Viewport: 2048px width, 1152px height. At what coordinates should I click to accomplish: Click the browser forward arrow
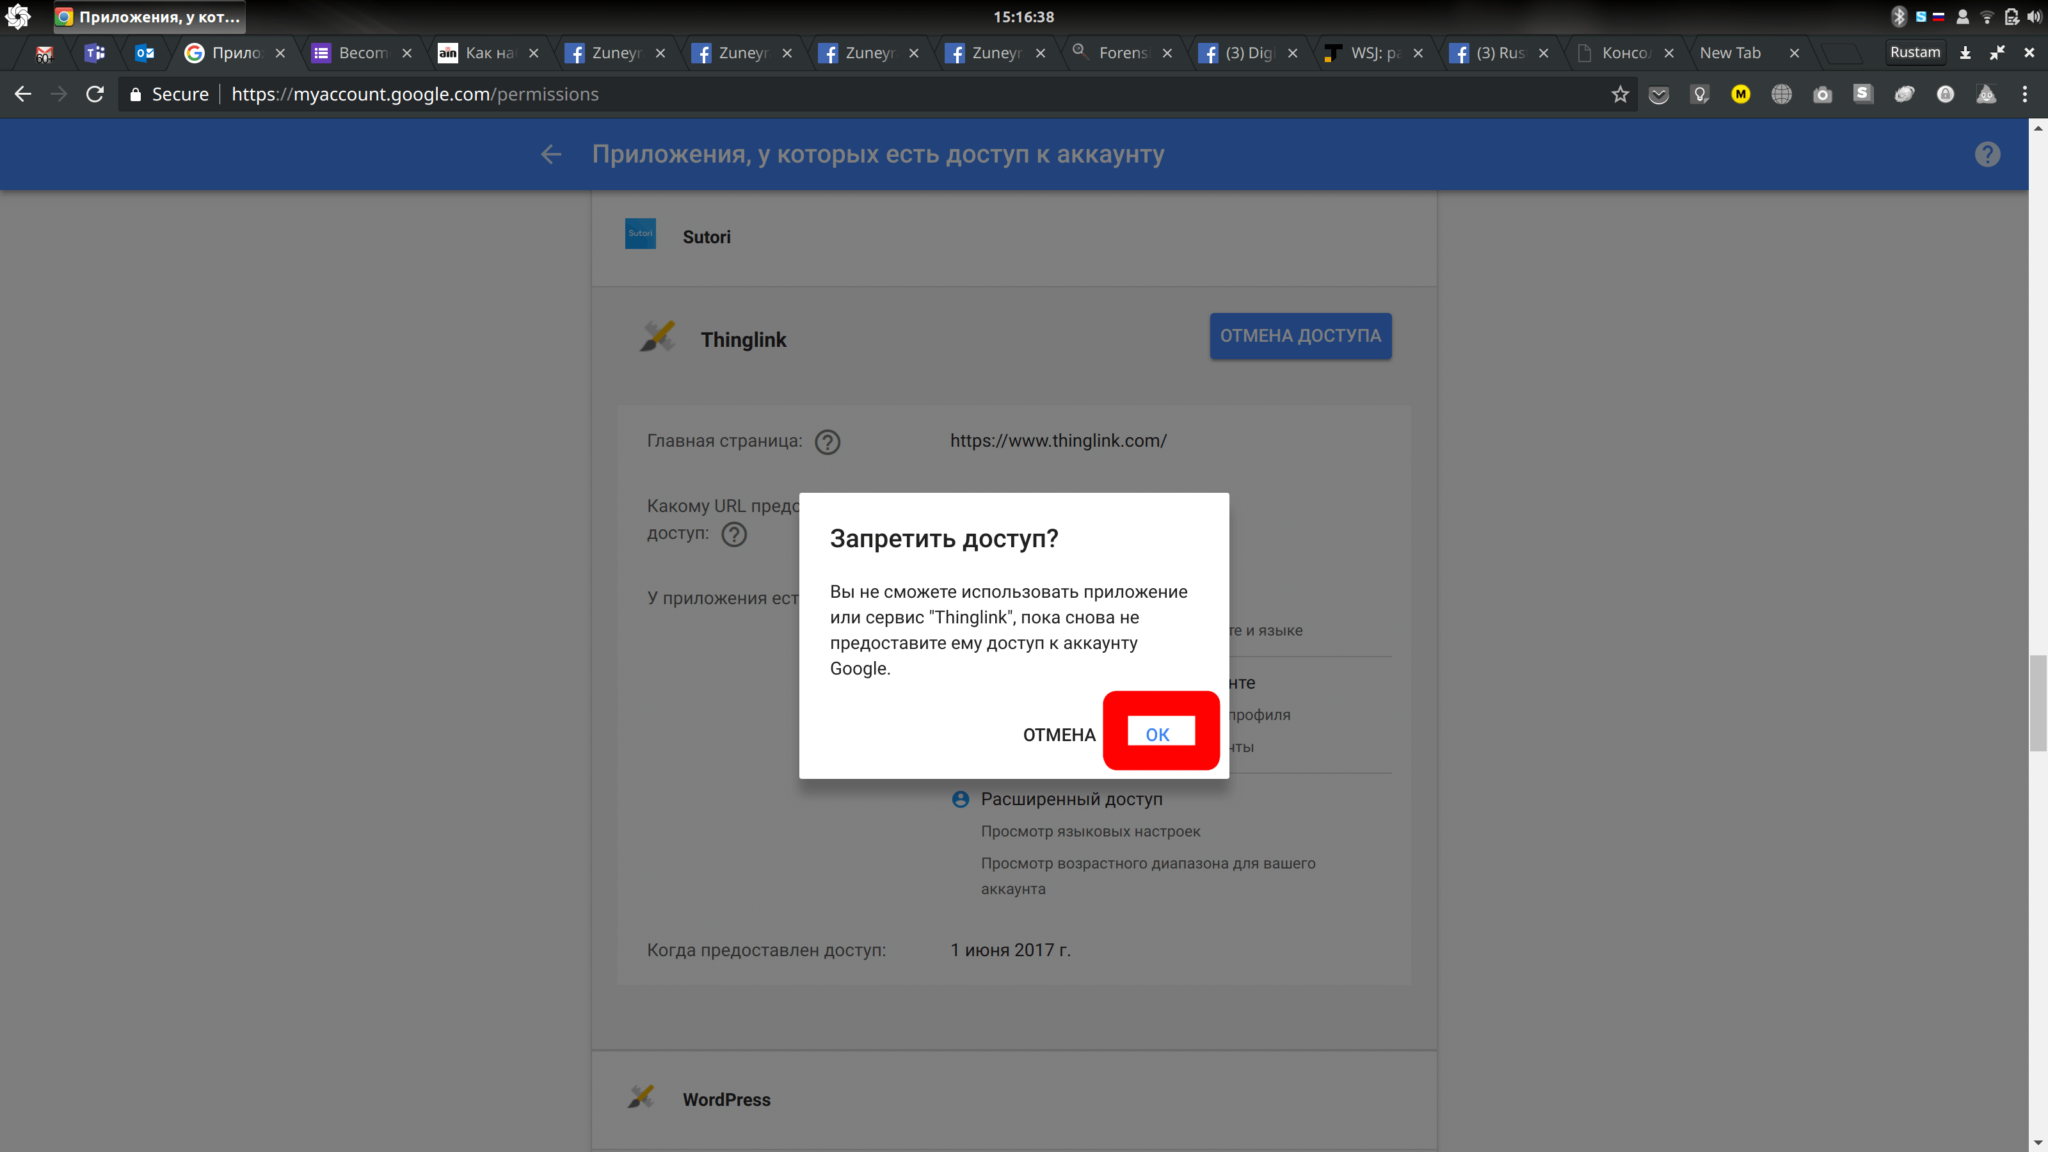tap(59, 94)
